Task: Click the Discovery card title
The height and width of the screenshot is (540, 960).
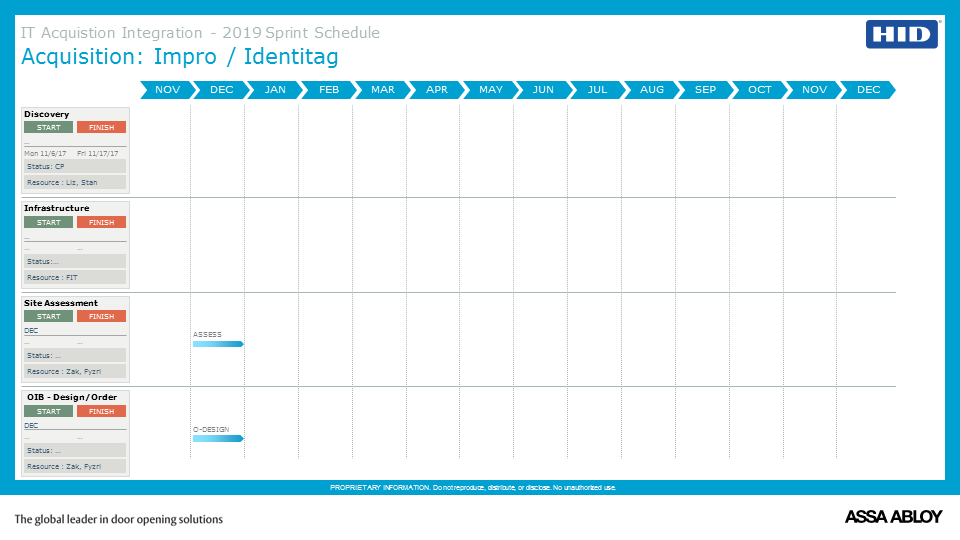Action: tap(47, 114)
